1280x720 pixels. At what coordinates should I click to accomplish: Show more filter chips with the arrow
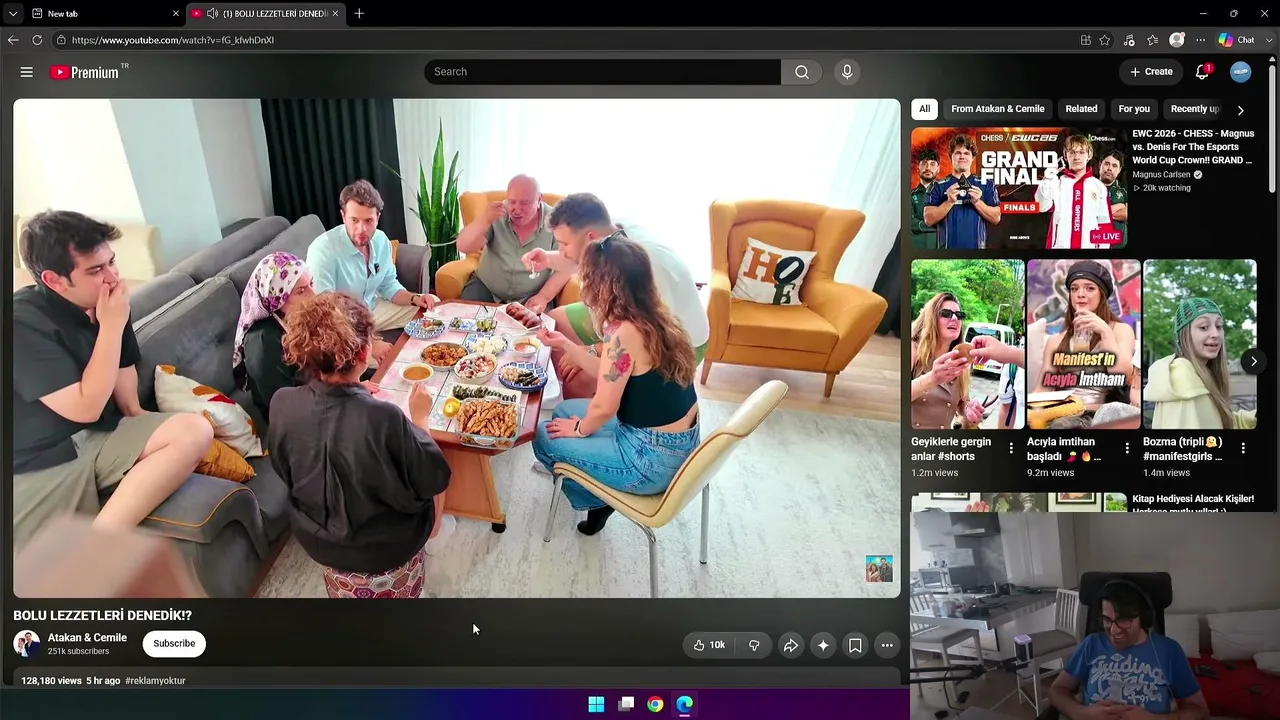1240,110
